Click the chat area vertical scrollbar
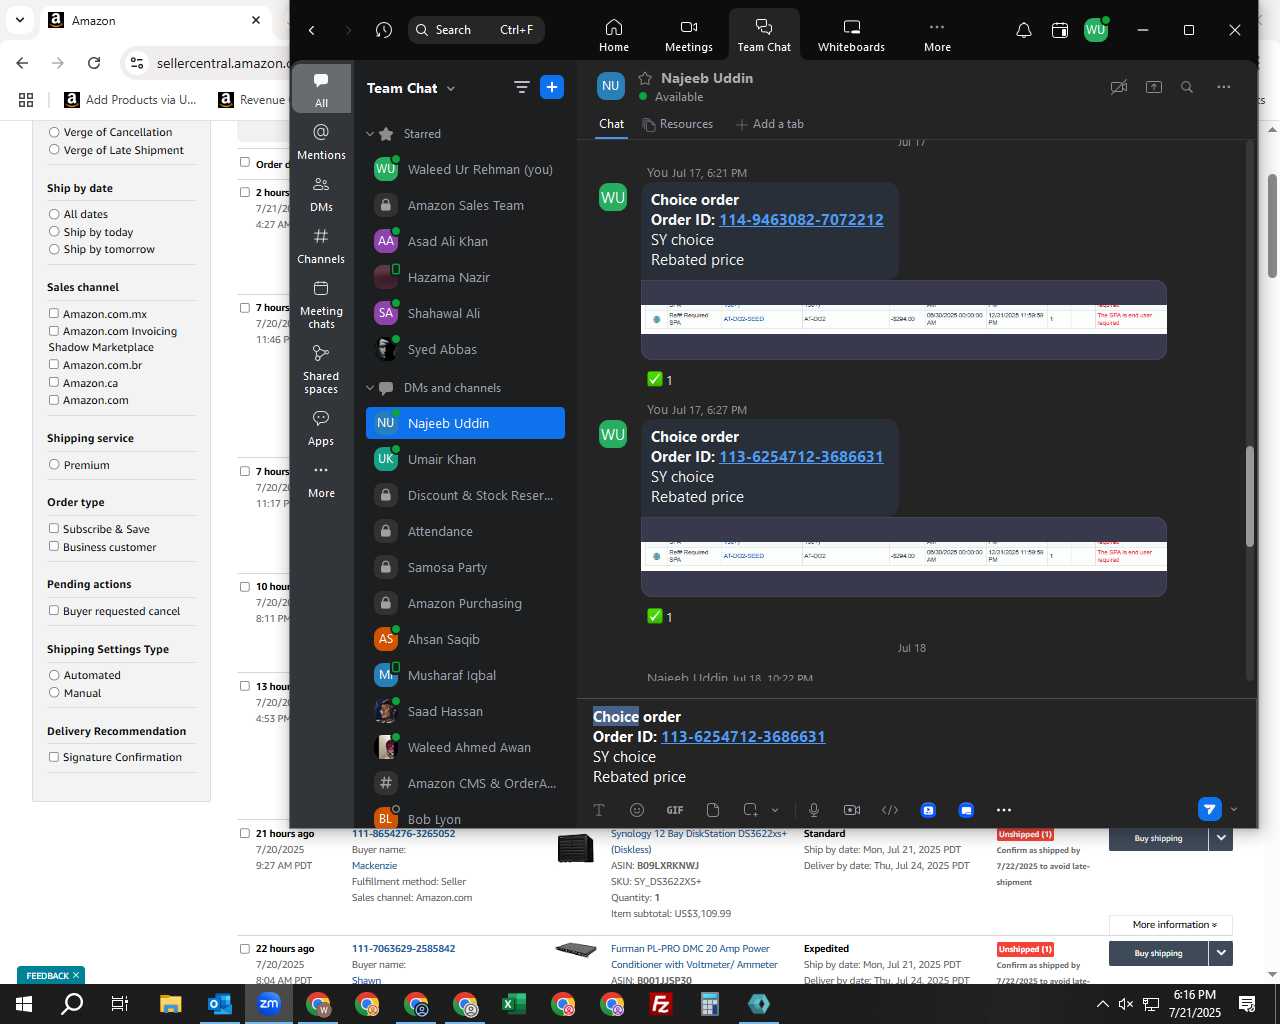1280x1024 pixels. click(x=1249, y=495)
